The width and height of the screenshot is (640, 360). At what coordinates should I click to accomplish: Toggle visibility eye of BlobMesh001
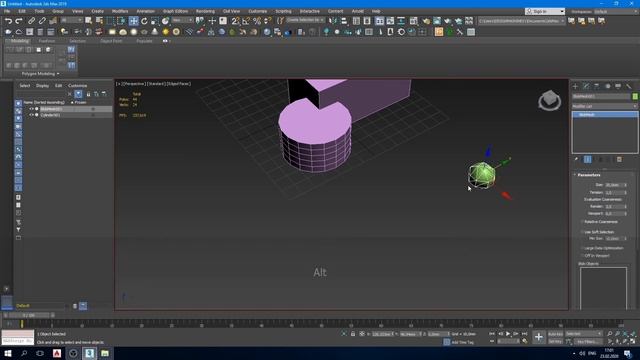31,109
